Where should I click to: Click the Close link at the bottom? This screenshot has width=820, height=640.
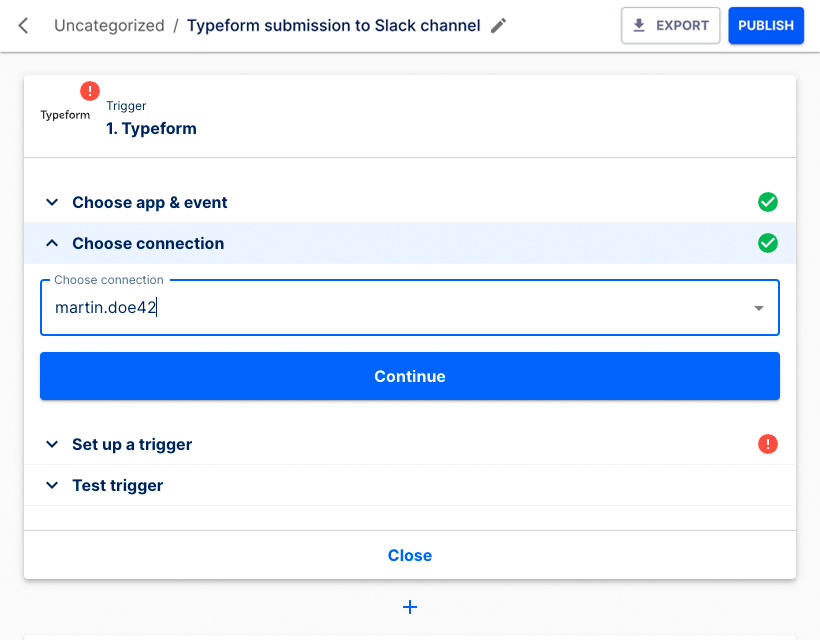(410, 555)
